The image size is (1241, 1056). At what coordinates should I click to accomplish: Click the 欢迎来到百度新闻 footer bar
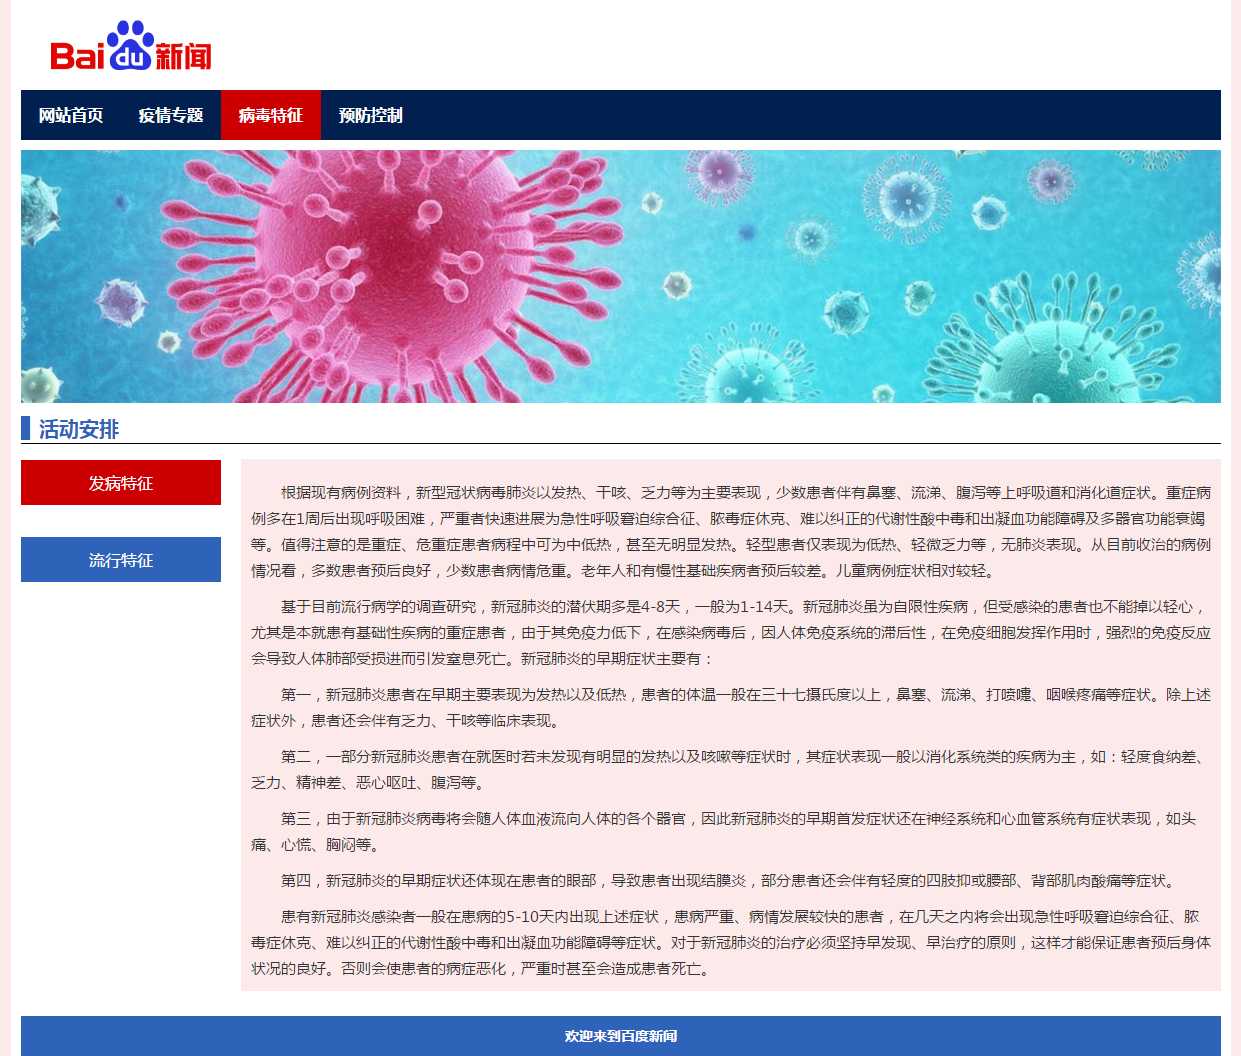tap(620, 1036)
